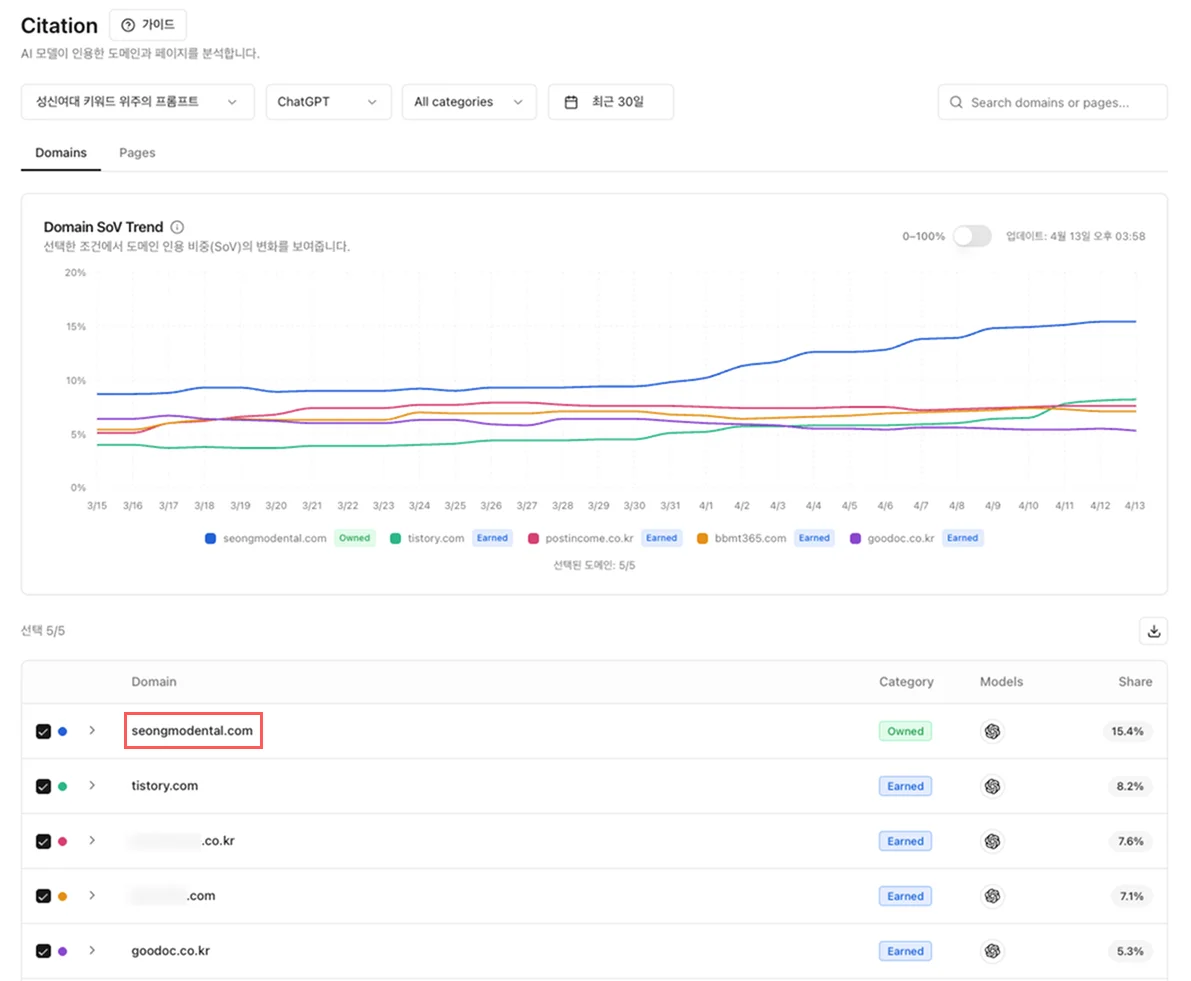Image resolution: width=1191 pixels, height=981 pixels.
Task: Click the ChatGPT model icon for goodoc.co.kr
Action: click(x=992, y=951)
